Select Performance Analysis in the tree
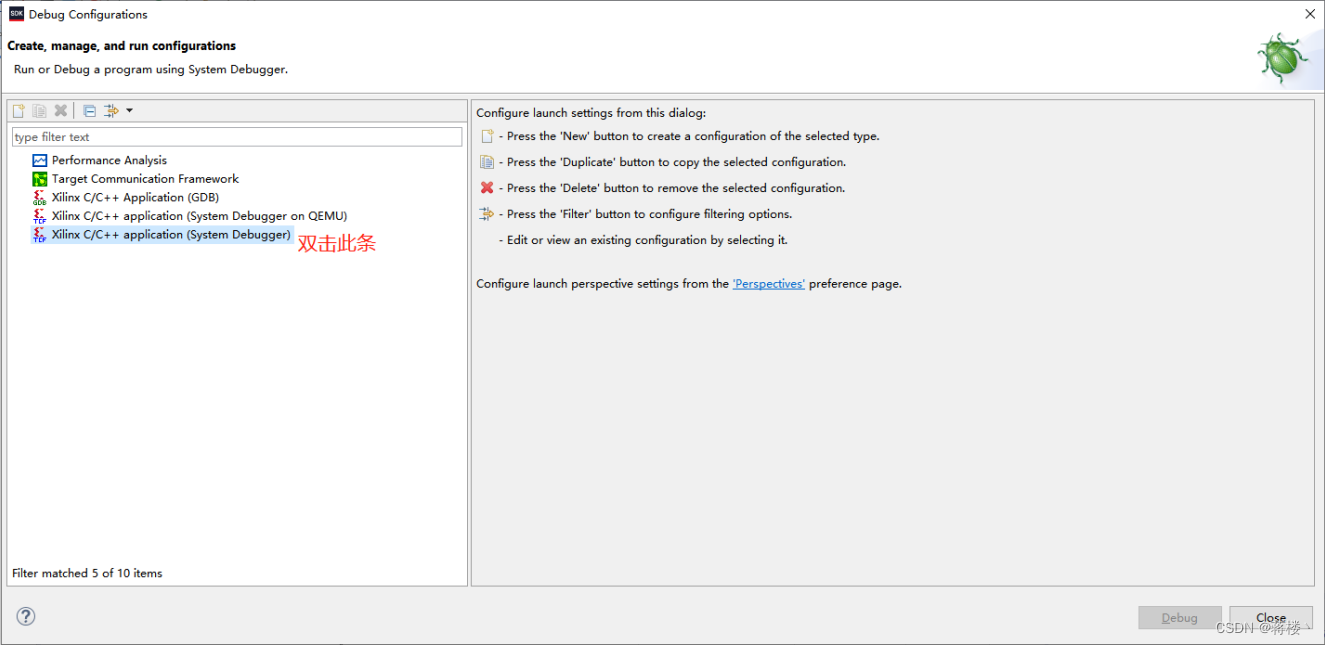Viewport: 1325px width, 645px height. [109, 160]
